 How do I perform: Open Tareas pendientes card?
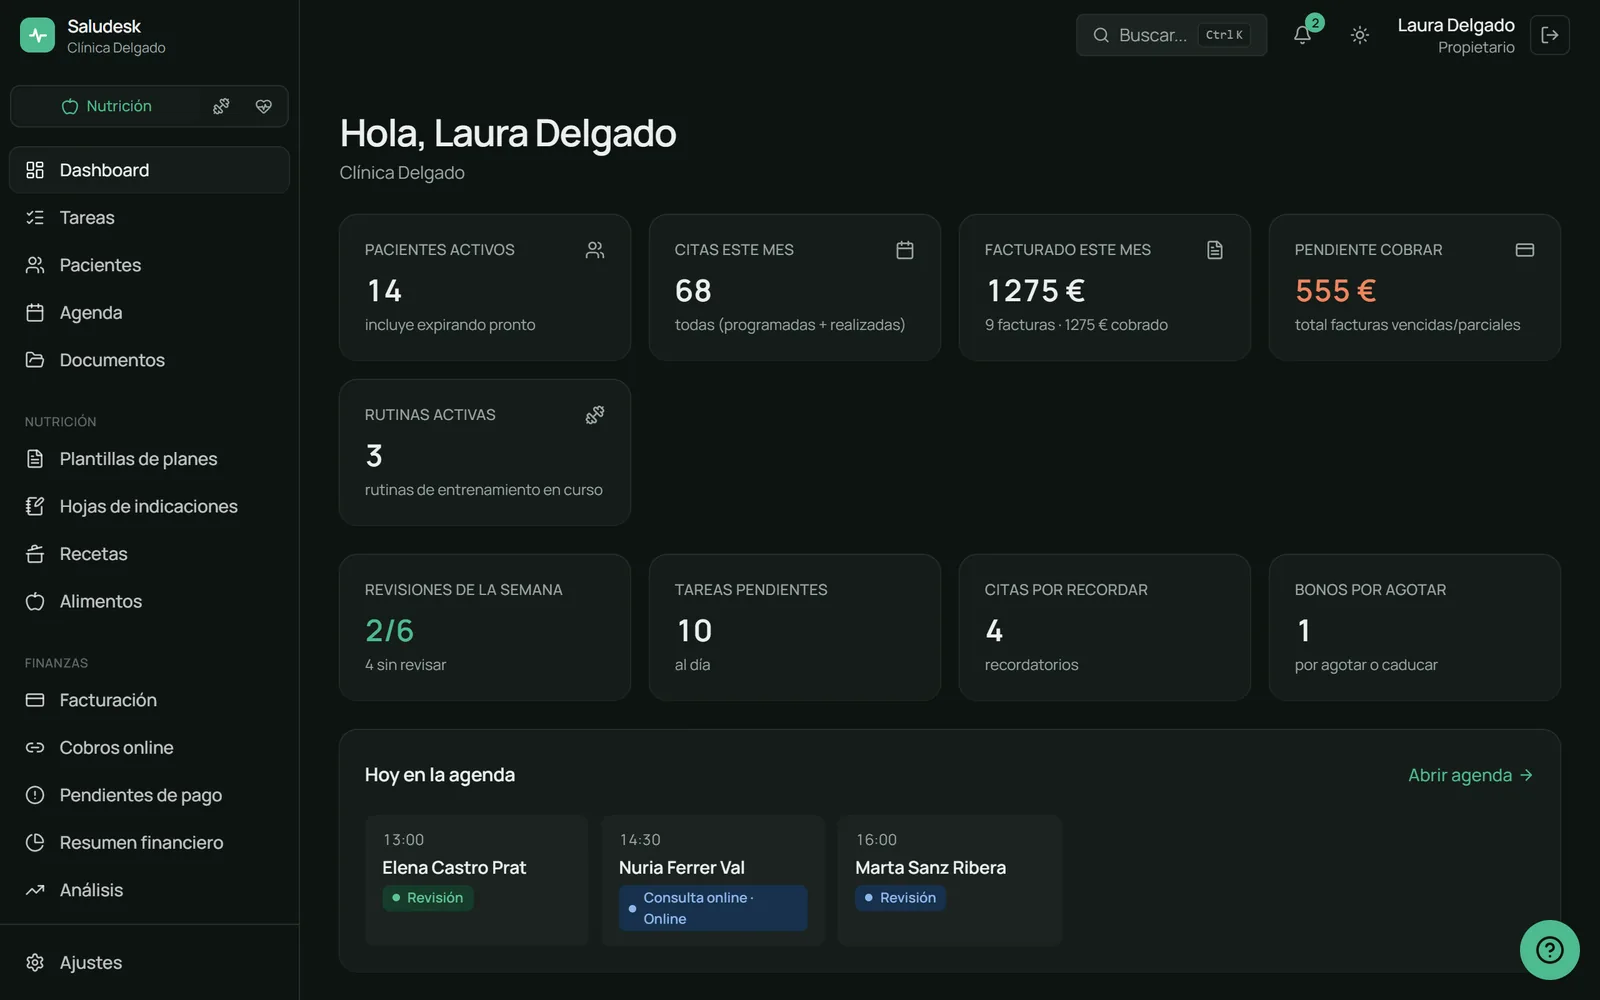pos(795,627)
